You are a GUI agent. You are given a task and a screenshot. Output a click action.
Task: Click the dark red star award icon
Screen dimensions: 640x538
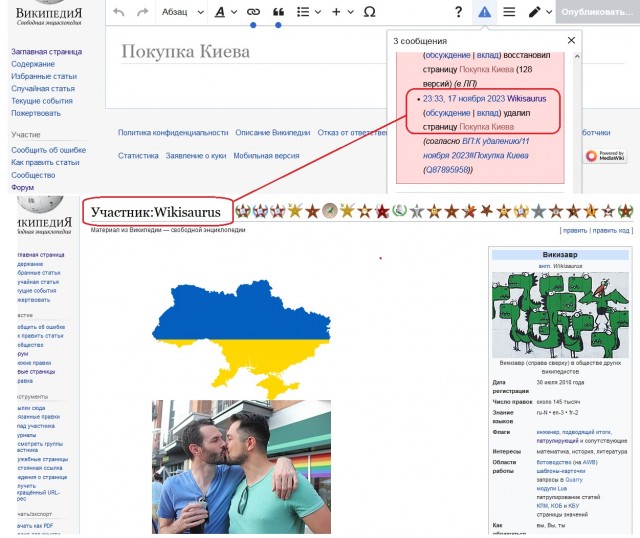tap(382, 211)
